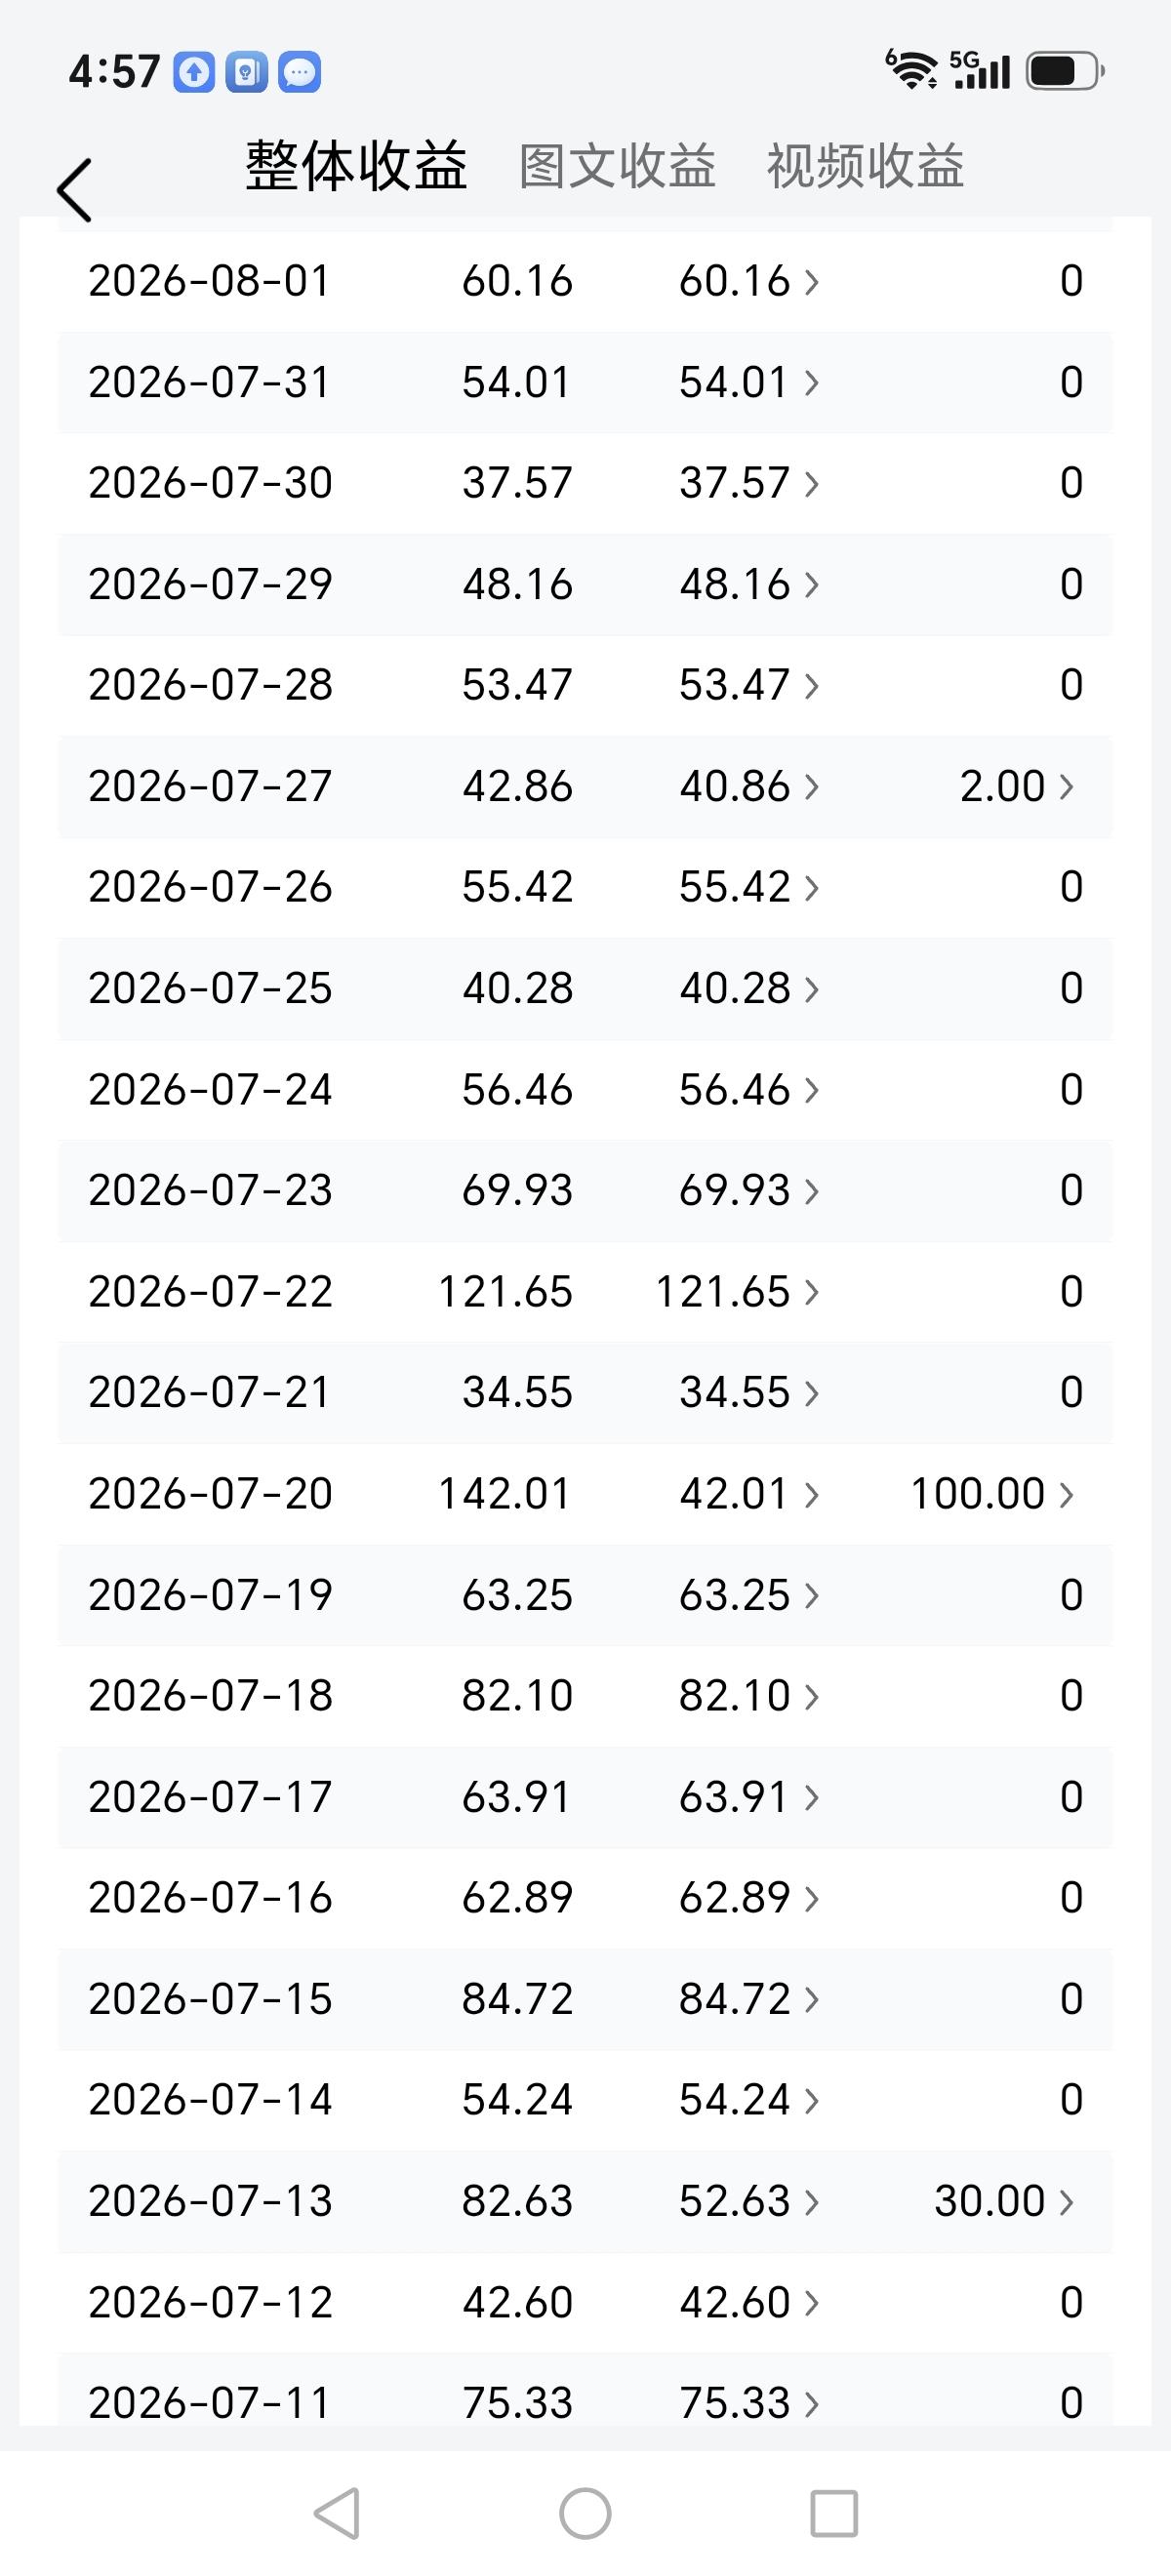Switch to the 视频收益 tab
This screenshot has height=2576, width=1171.
pyautogui.click(x=865, y=166)
